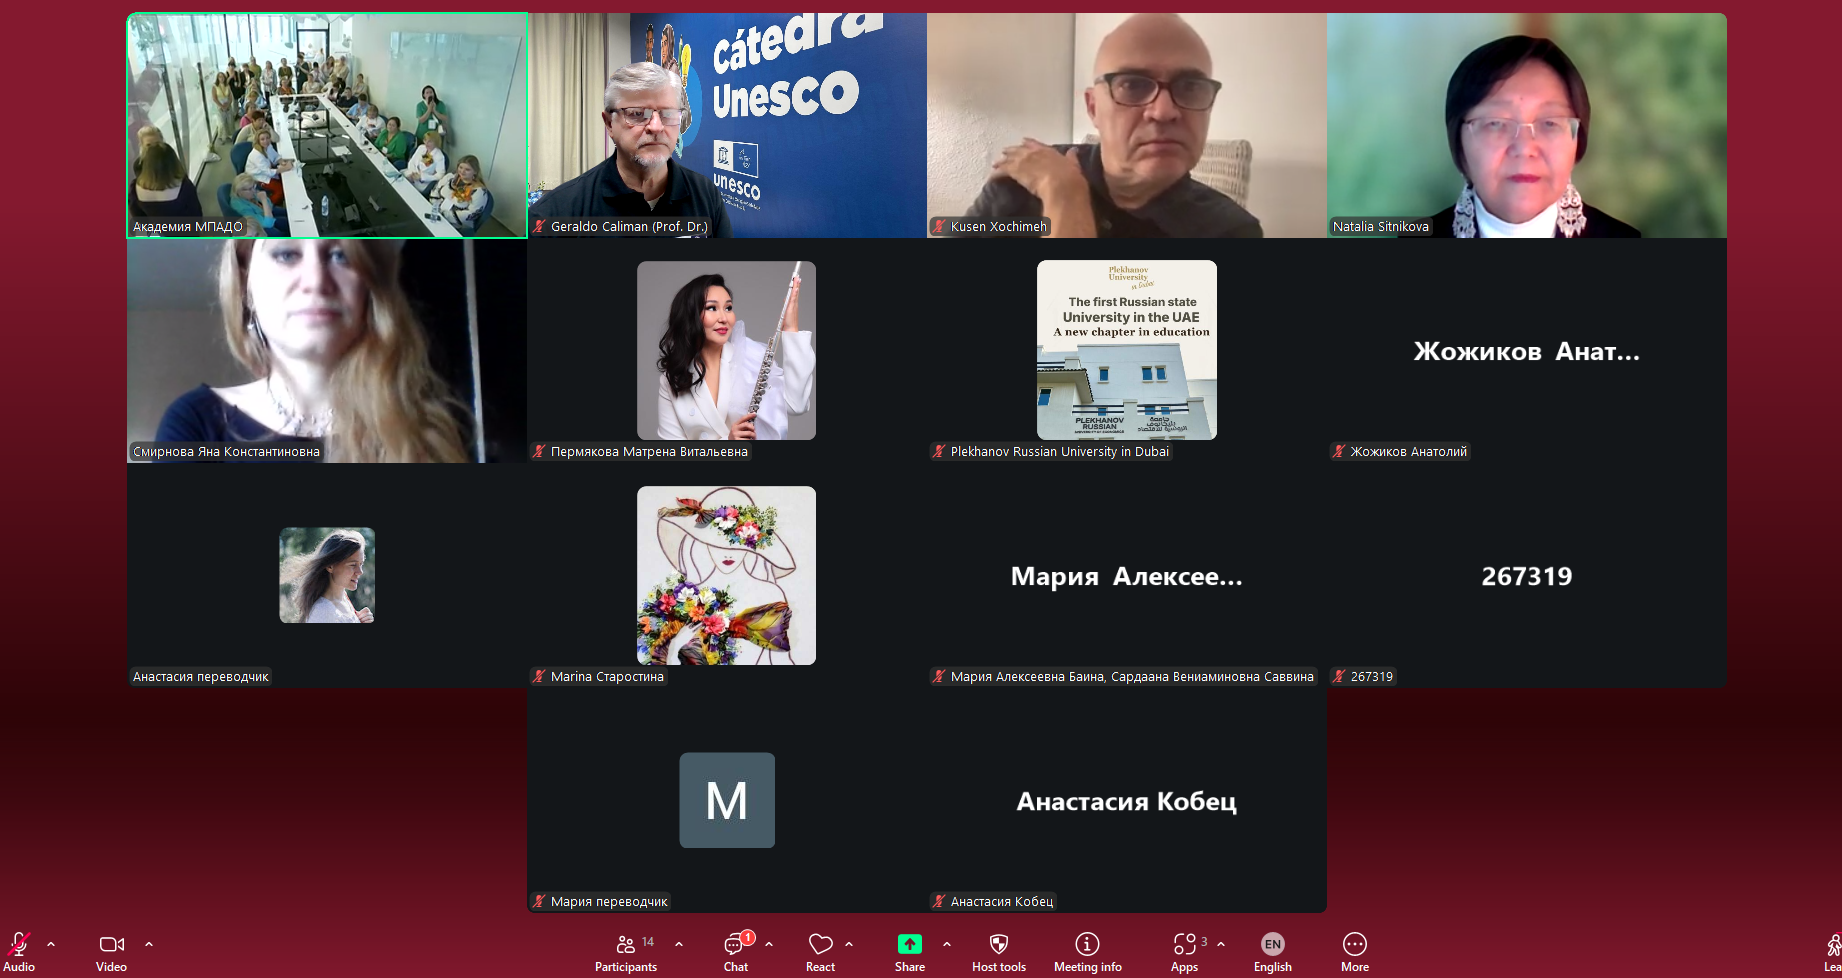The image size is (1842, 978).
Task: Expand the arrow next to Share
Action: 947,944
